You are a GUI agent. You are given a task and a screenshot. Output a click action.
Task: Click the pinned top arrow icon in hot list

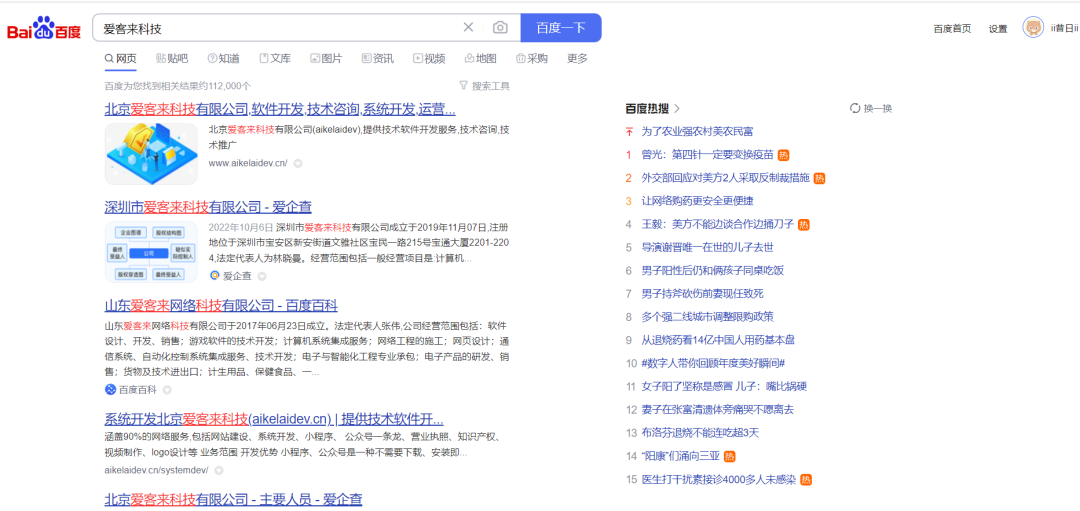click(628, 131)
